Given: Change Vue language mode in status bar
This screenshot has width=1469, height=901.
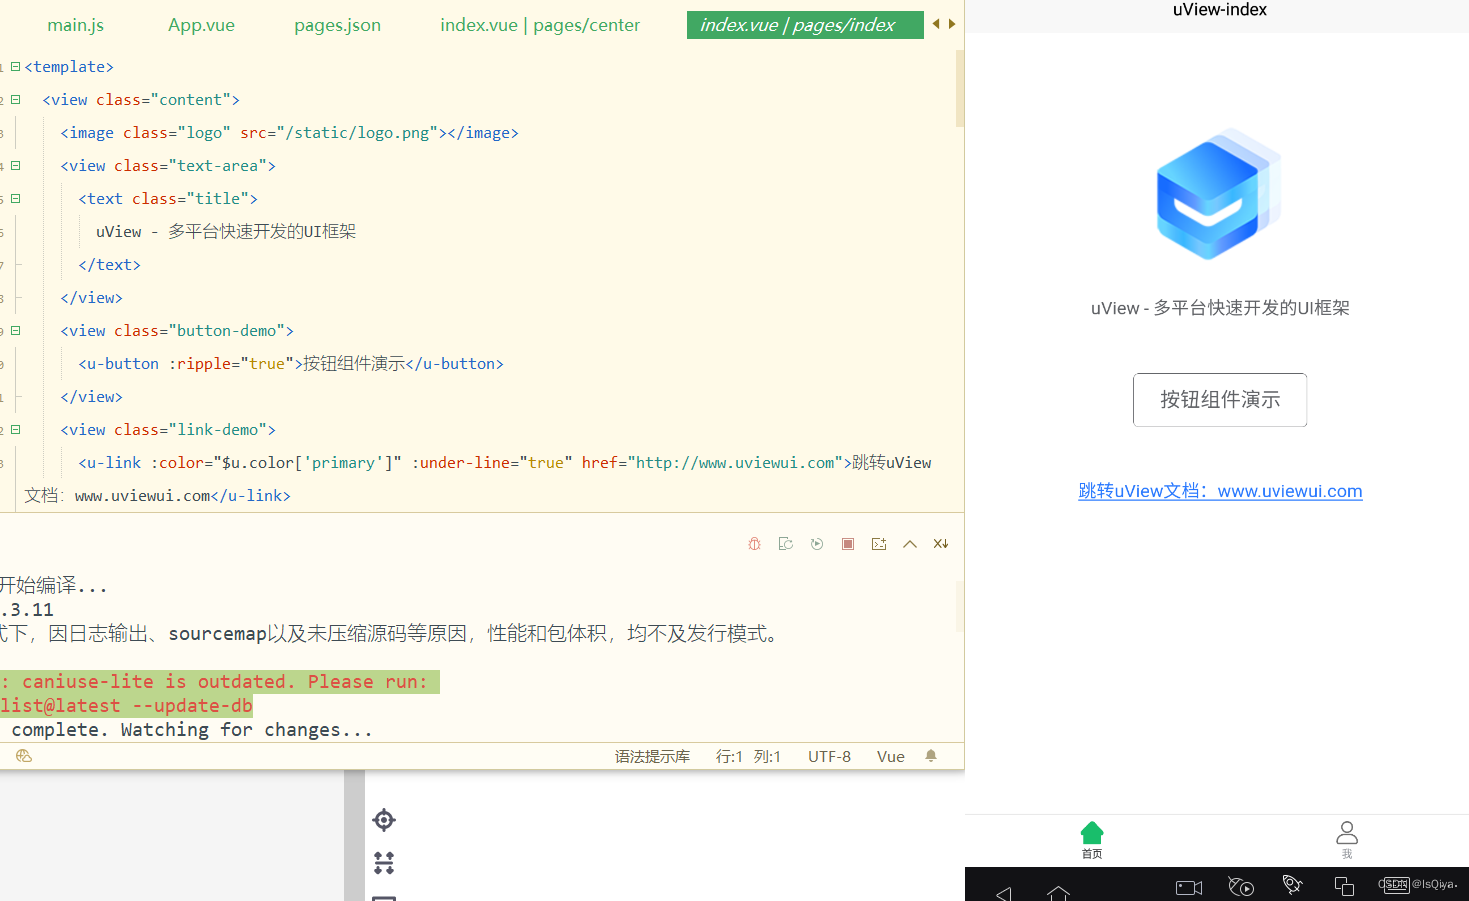Looking at the screenshot, I should (890, 757).
